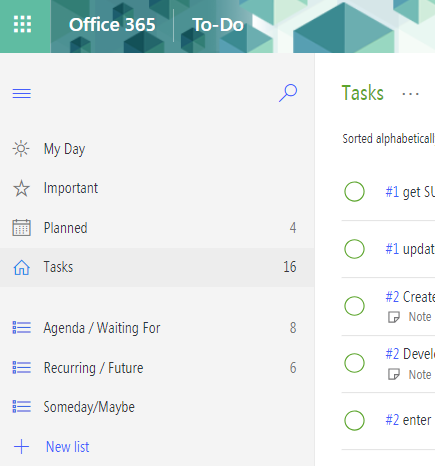Image resolution: width=435 pixels, height=466 pixels.
Task: Click the Agenda / Waiting For list icon
Action: [x=22, y=327]
